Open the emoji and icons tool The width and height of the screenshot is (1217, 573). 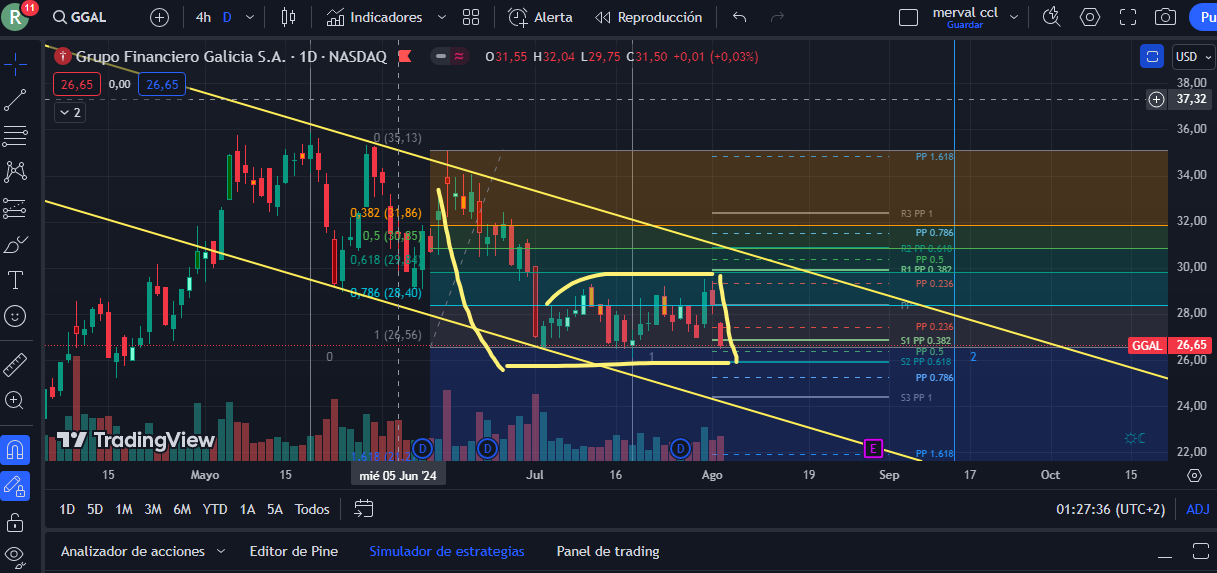coord(15,316)
